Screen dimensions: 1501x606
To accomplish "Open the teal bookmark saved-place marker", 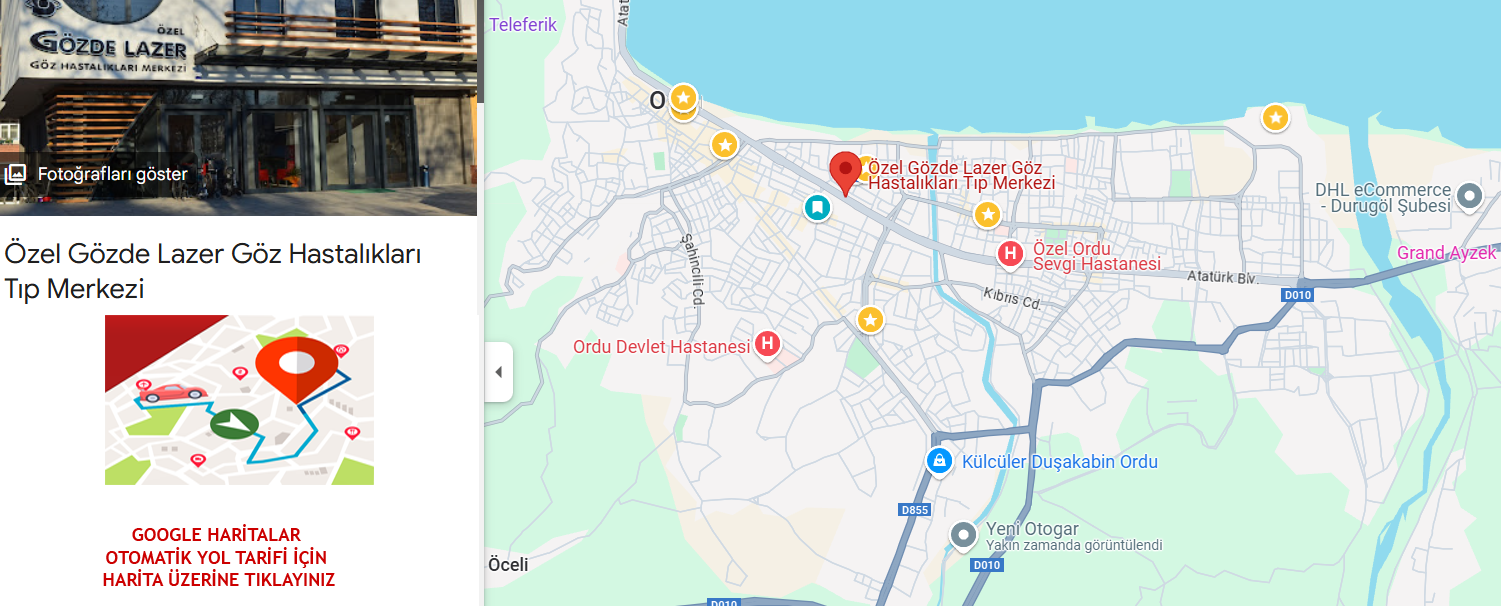I will click(x=817, y=208).
